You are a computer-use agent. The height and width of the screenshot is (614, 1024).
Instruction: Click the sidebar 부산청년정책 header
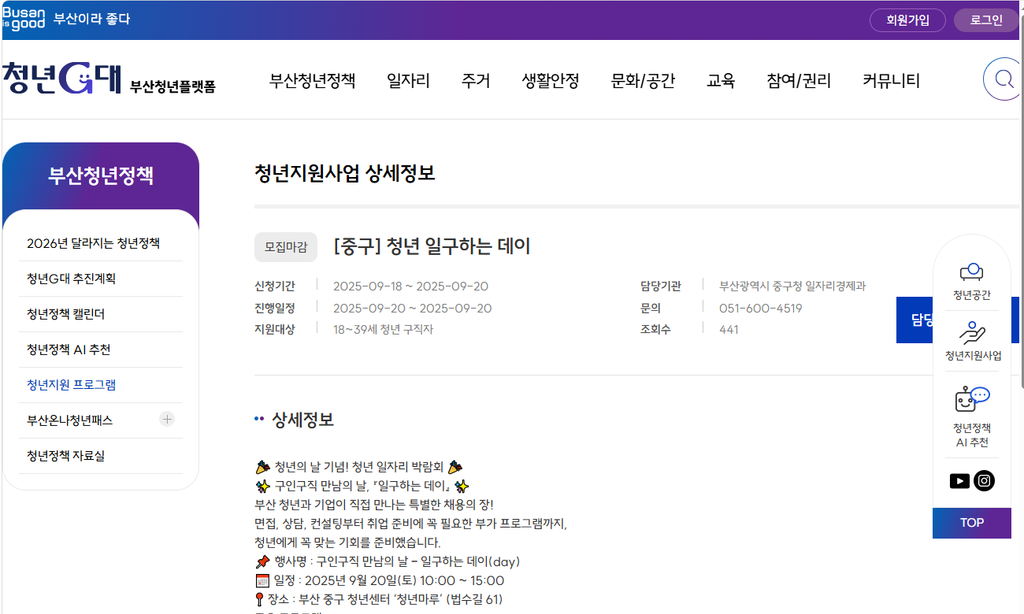pos(101,175)
